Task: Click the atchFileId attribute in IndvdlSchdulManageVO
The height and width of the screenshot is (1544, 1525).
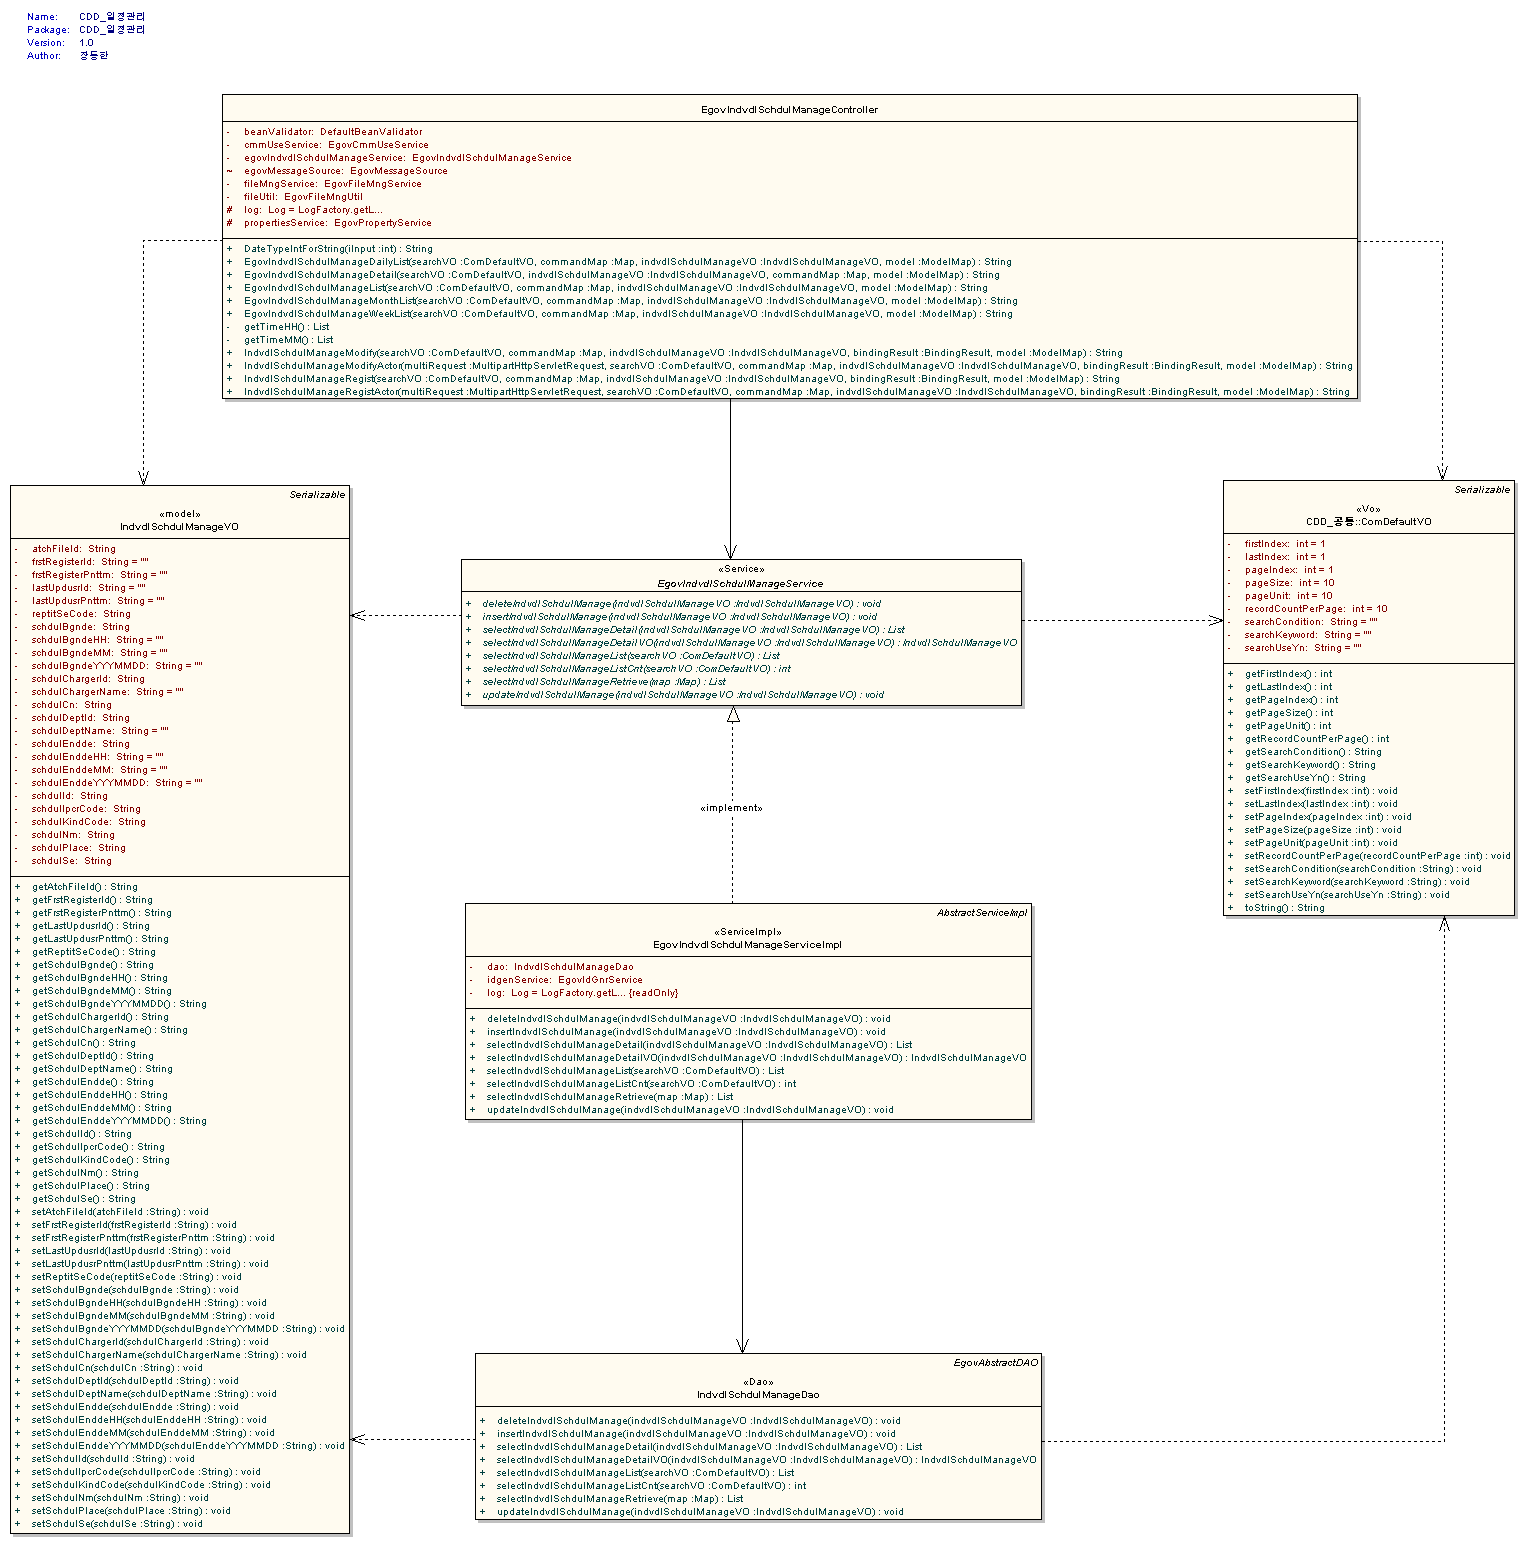Action: coord(73,549)
